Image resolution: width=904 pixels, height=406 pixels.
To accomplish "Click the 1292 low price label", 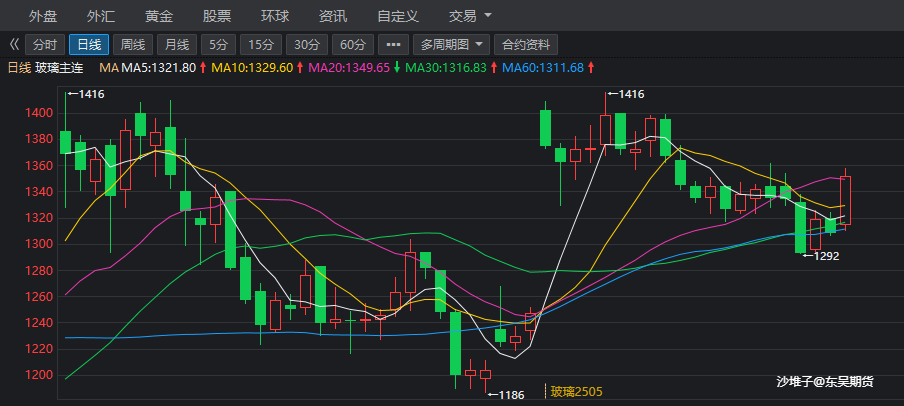I will [826, 256].
